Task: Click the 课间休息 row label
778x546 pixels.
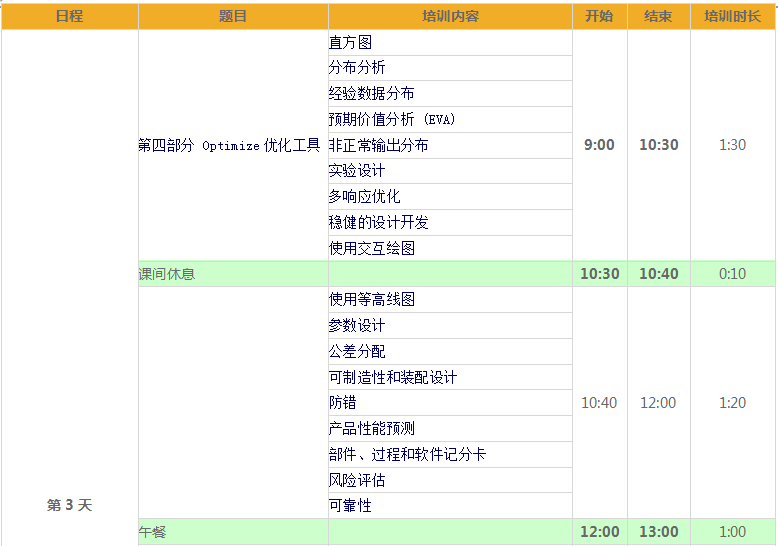Action: pyautogui.click(x=167, y=274)
